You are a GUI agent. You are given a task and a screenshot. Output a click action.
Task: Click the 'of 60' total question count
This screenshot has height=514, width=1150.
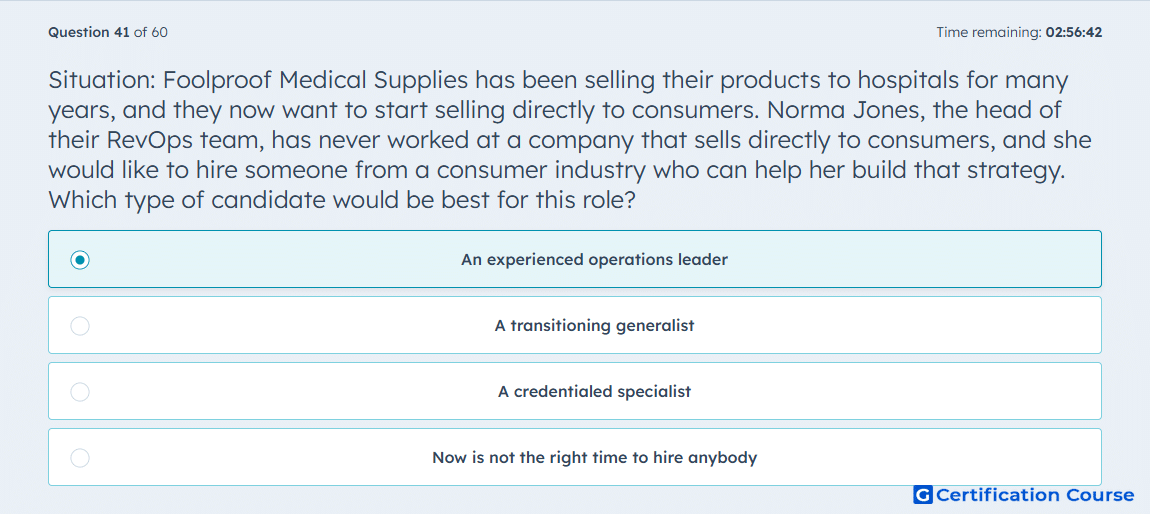[150, 32]
